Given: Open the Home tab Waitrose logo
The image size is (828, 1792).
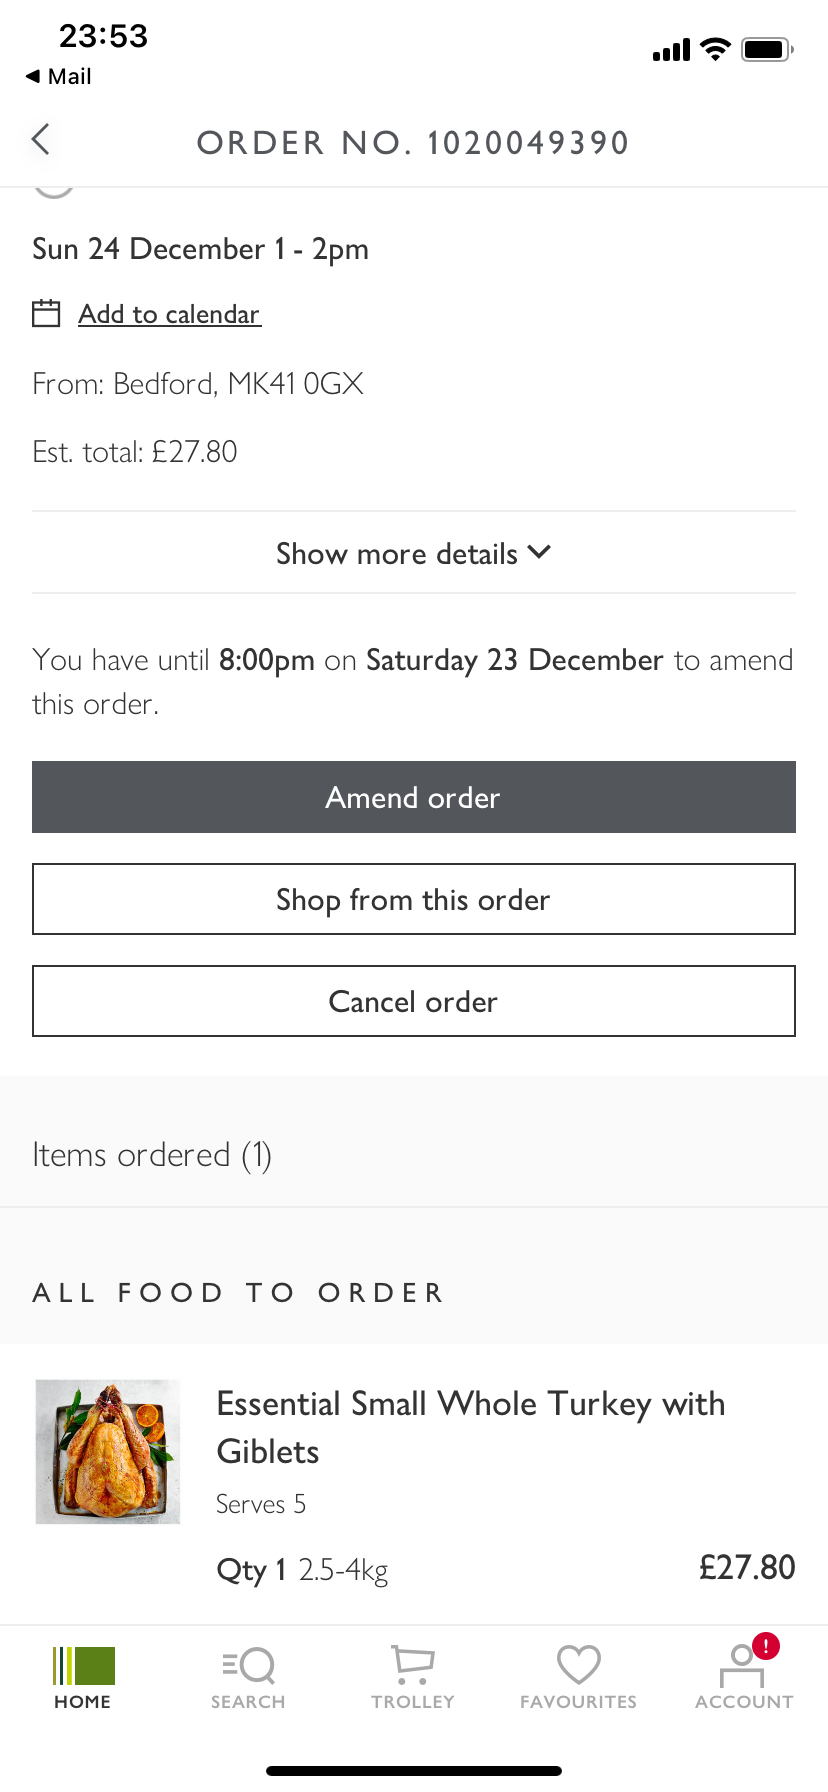Looking at the screenshot, I should (84, 1666).
